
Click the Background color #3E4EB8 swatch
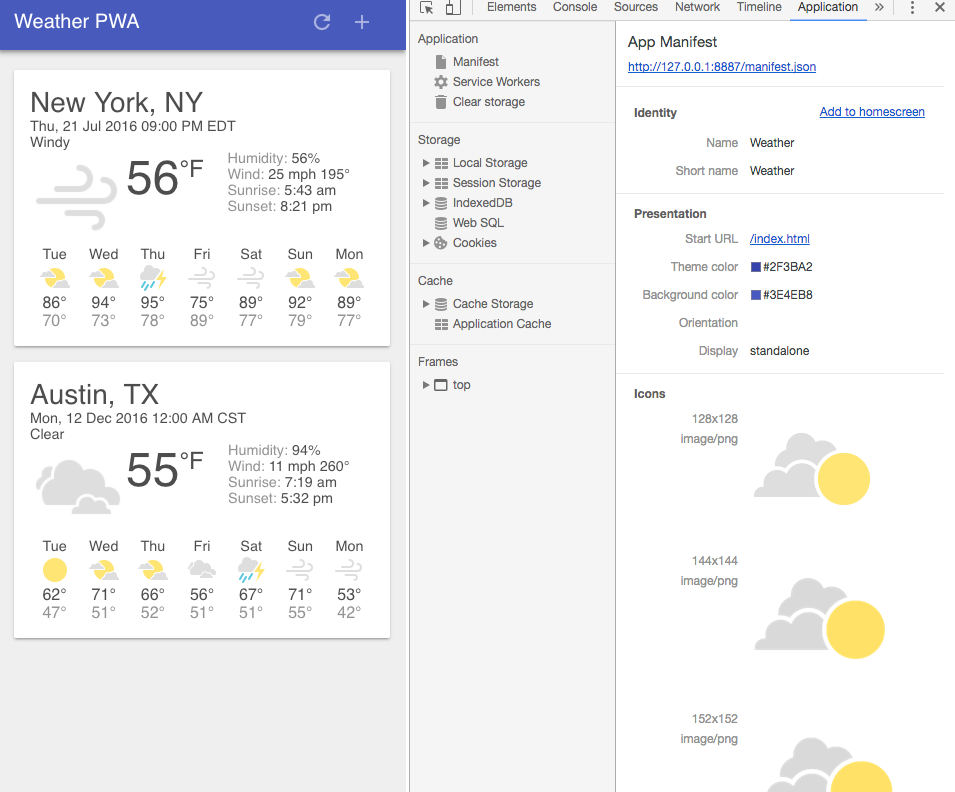coord(755,295)
